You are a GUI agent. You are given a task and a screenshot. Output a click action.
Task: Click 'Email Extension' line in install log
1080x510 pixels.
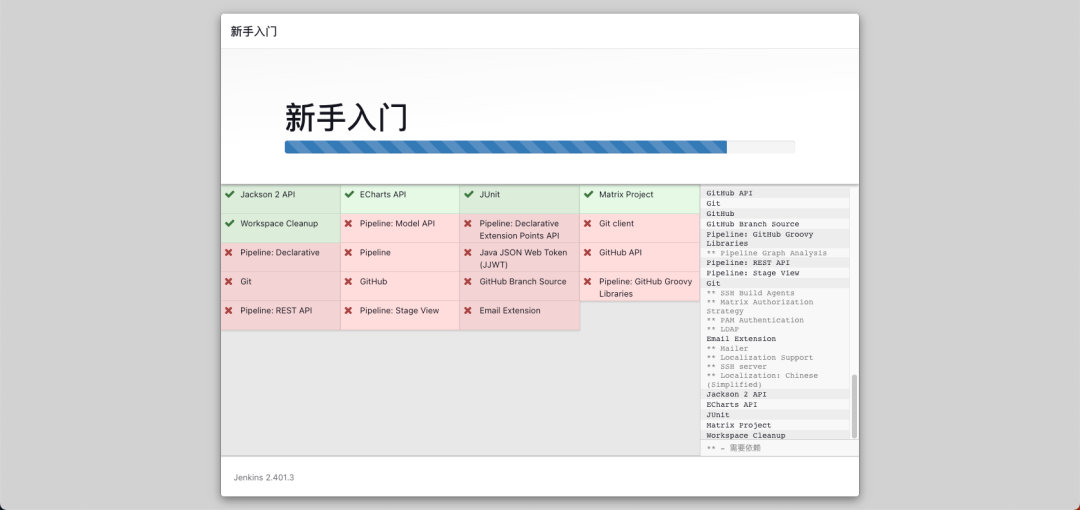[x=741, y=339]
